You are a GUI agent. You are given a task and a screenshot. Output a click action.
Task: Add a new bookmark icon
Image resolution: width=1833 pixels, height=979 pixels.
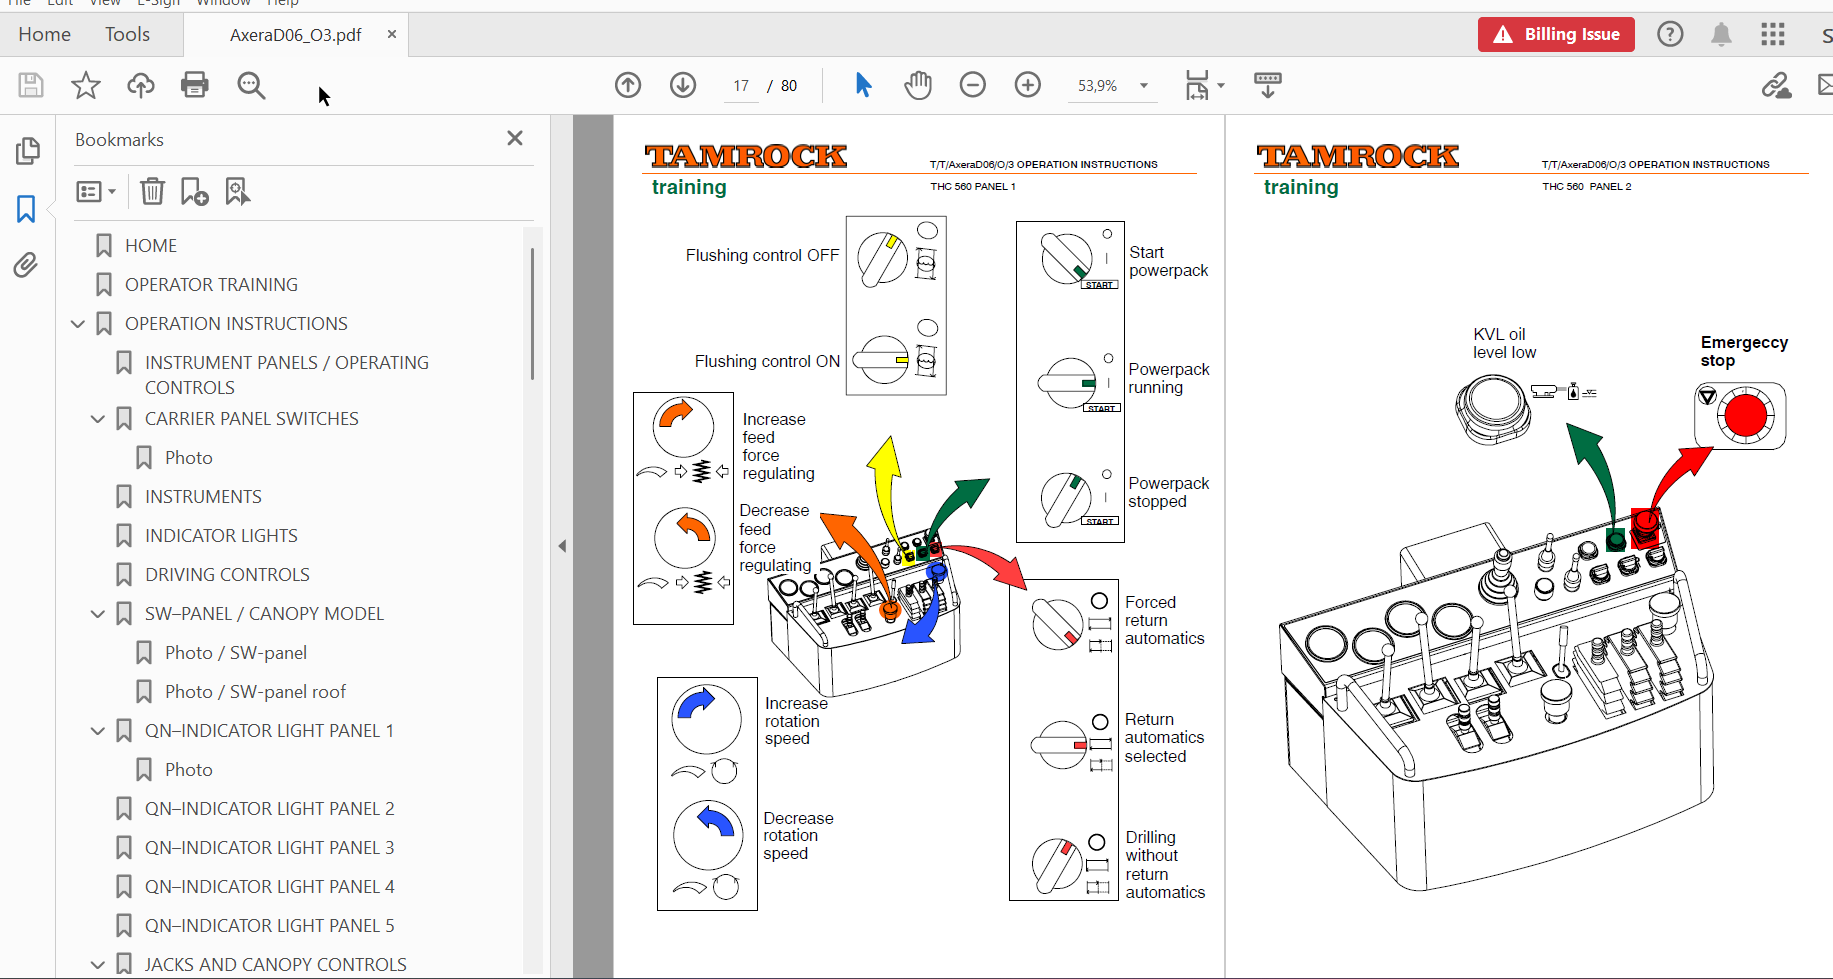point(194,191)
